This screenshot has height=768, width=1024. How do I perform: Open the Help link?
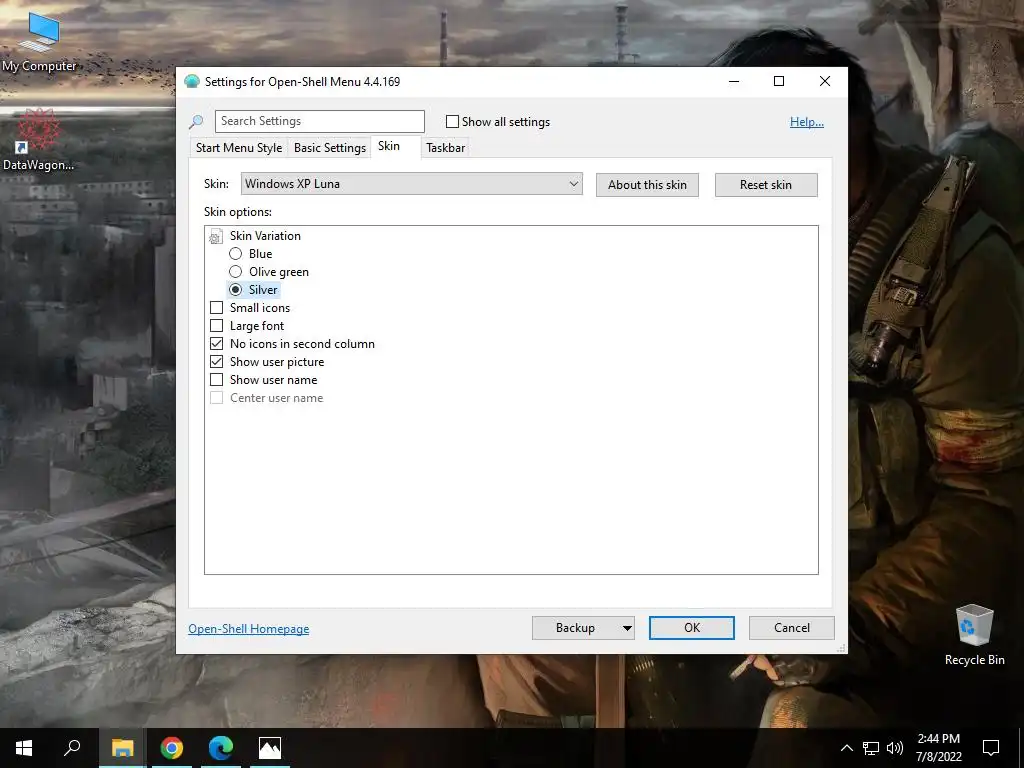coord(807,122)
